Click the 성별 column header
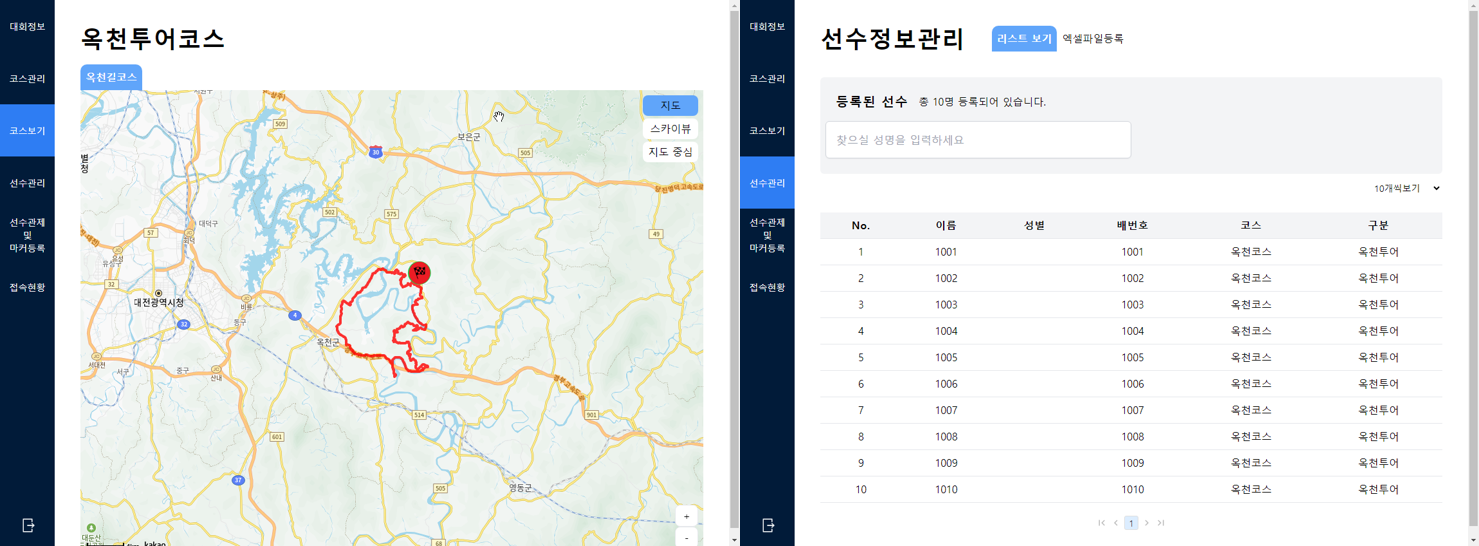Viewport: 1479px width, 546px height. tap(1034, 226)
